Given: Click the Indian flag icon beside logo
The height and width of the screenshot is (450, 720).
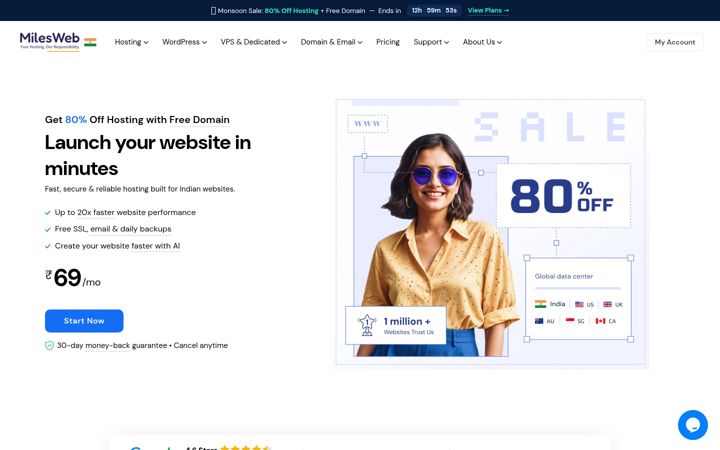Looking at the screenshot, I should pyautogui.click(x=90, y=42).
